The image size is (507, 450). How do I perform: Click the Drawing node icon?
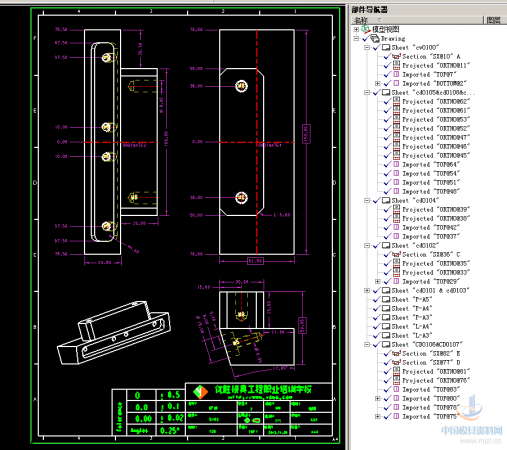tap(375, 39)
